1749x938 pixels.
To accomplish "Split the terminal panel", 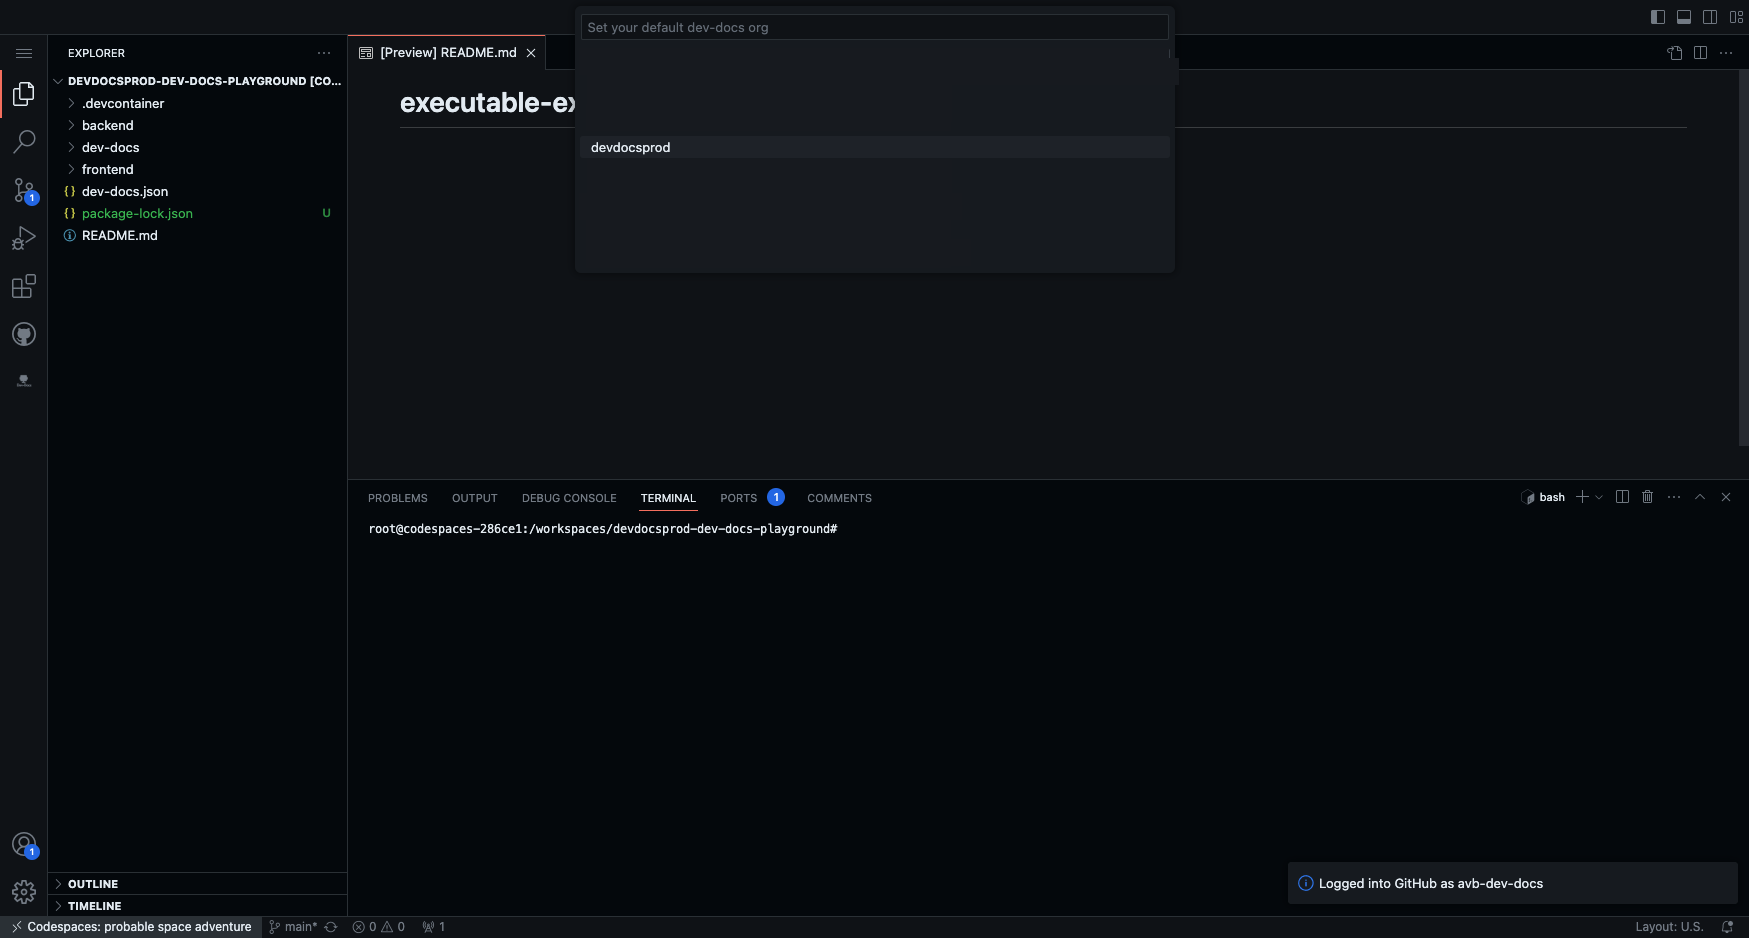I will (1622, 497).
